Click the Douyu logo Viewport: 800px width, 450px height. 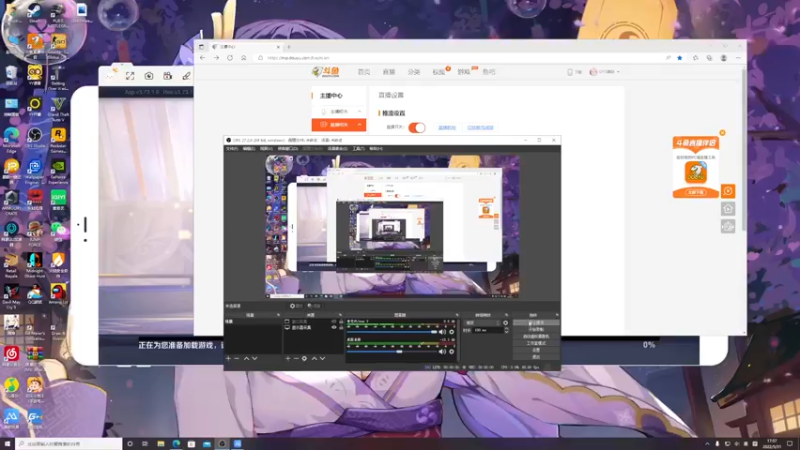(326, 72)
